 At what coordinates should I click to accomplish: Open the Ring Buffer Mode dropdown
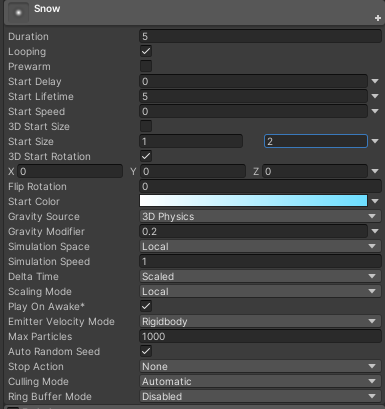click(x=260, y=396)
